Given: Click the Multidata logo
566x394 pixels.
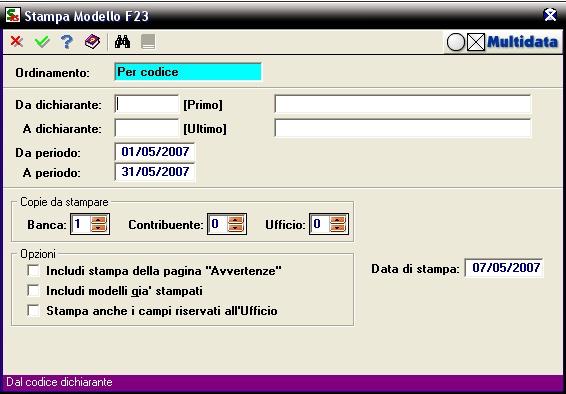Looking at the screenshot, I should (522, 42).
